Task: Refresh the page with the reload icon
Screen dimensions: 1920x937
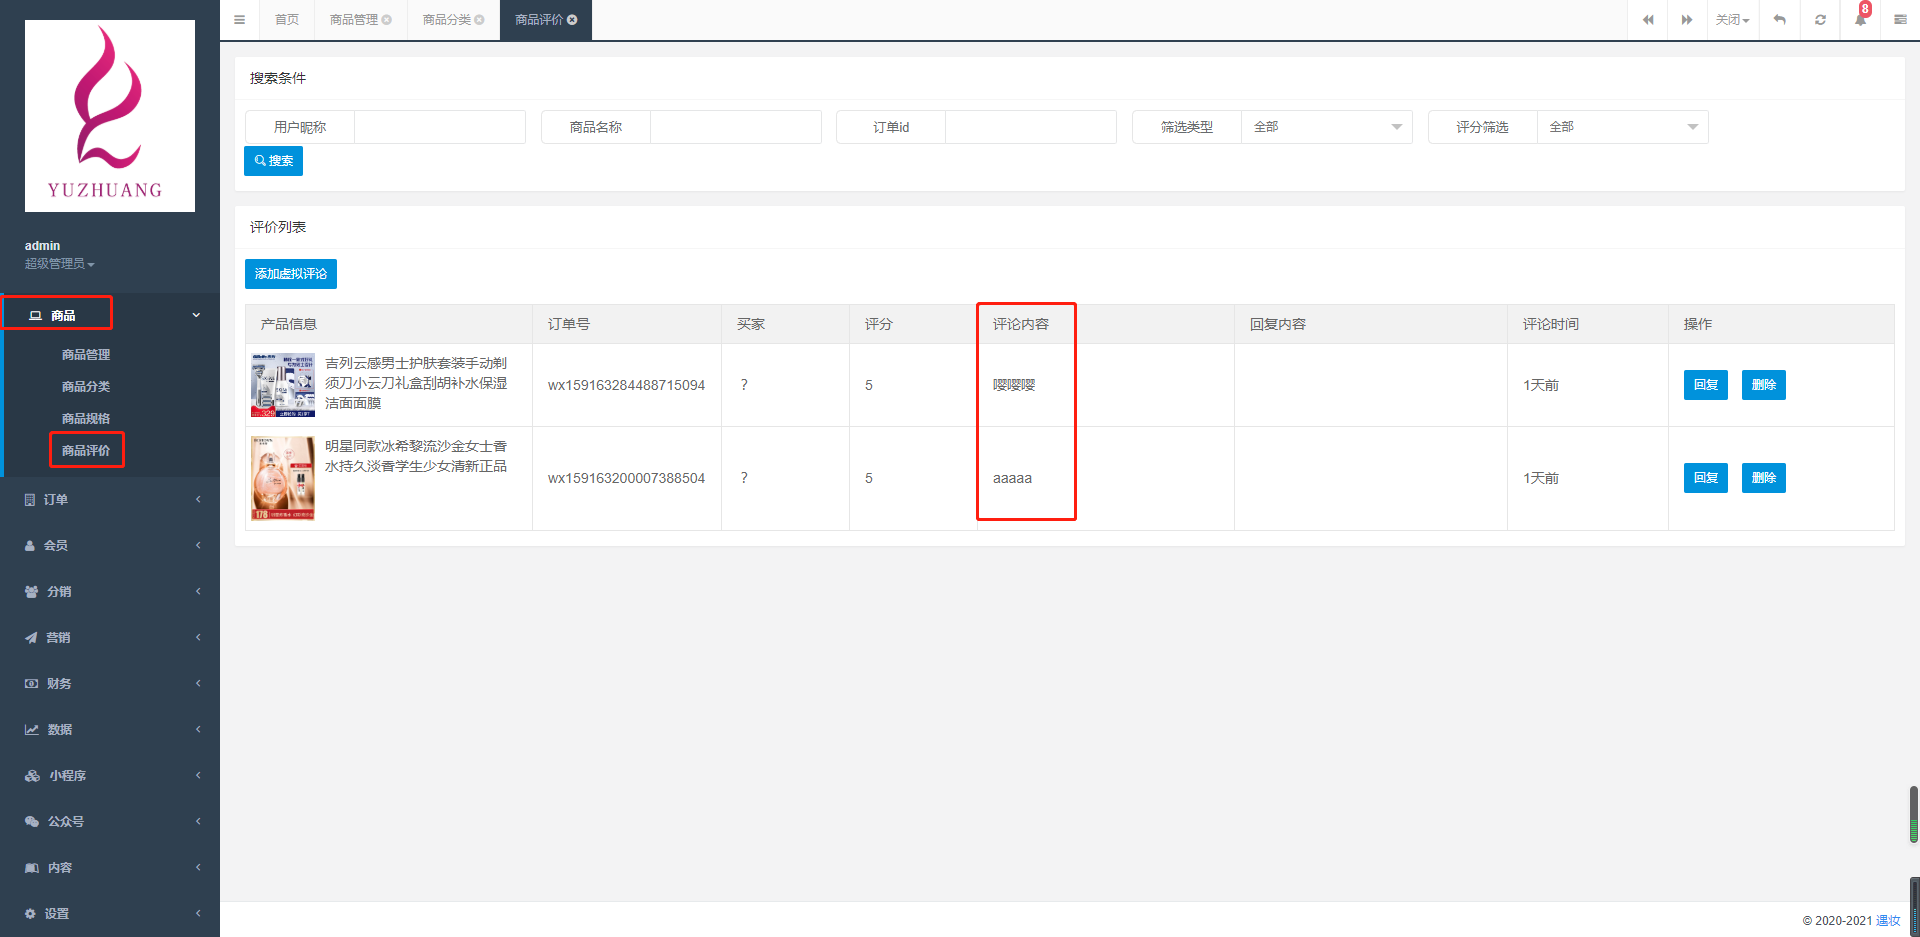Action: 1820,20
